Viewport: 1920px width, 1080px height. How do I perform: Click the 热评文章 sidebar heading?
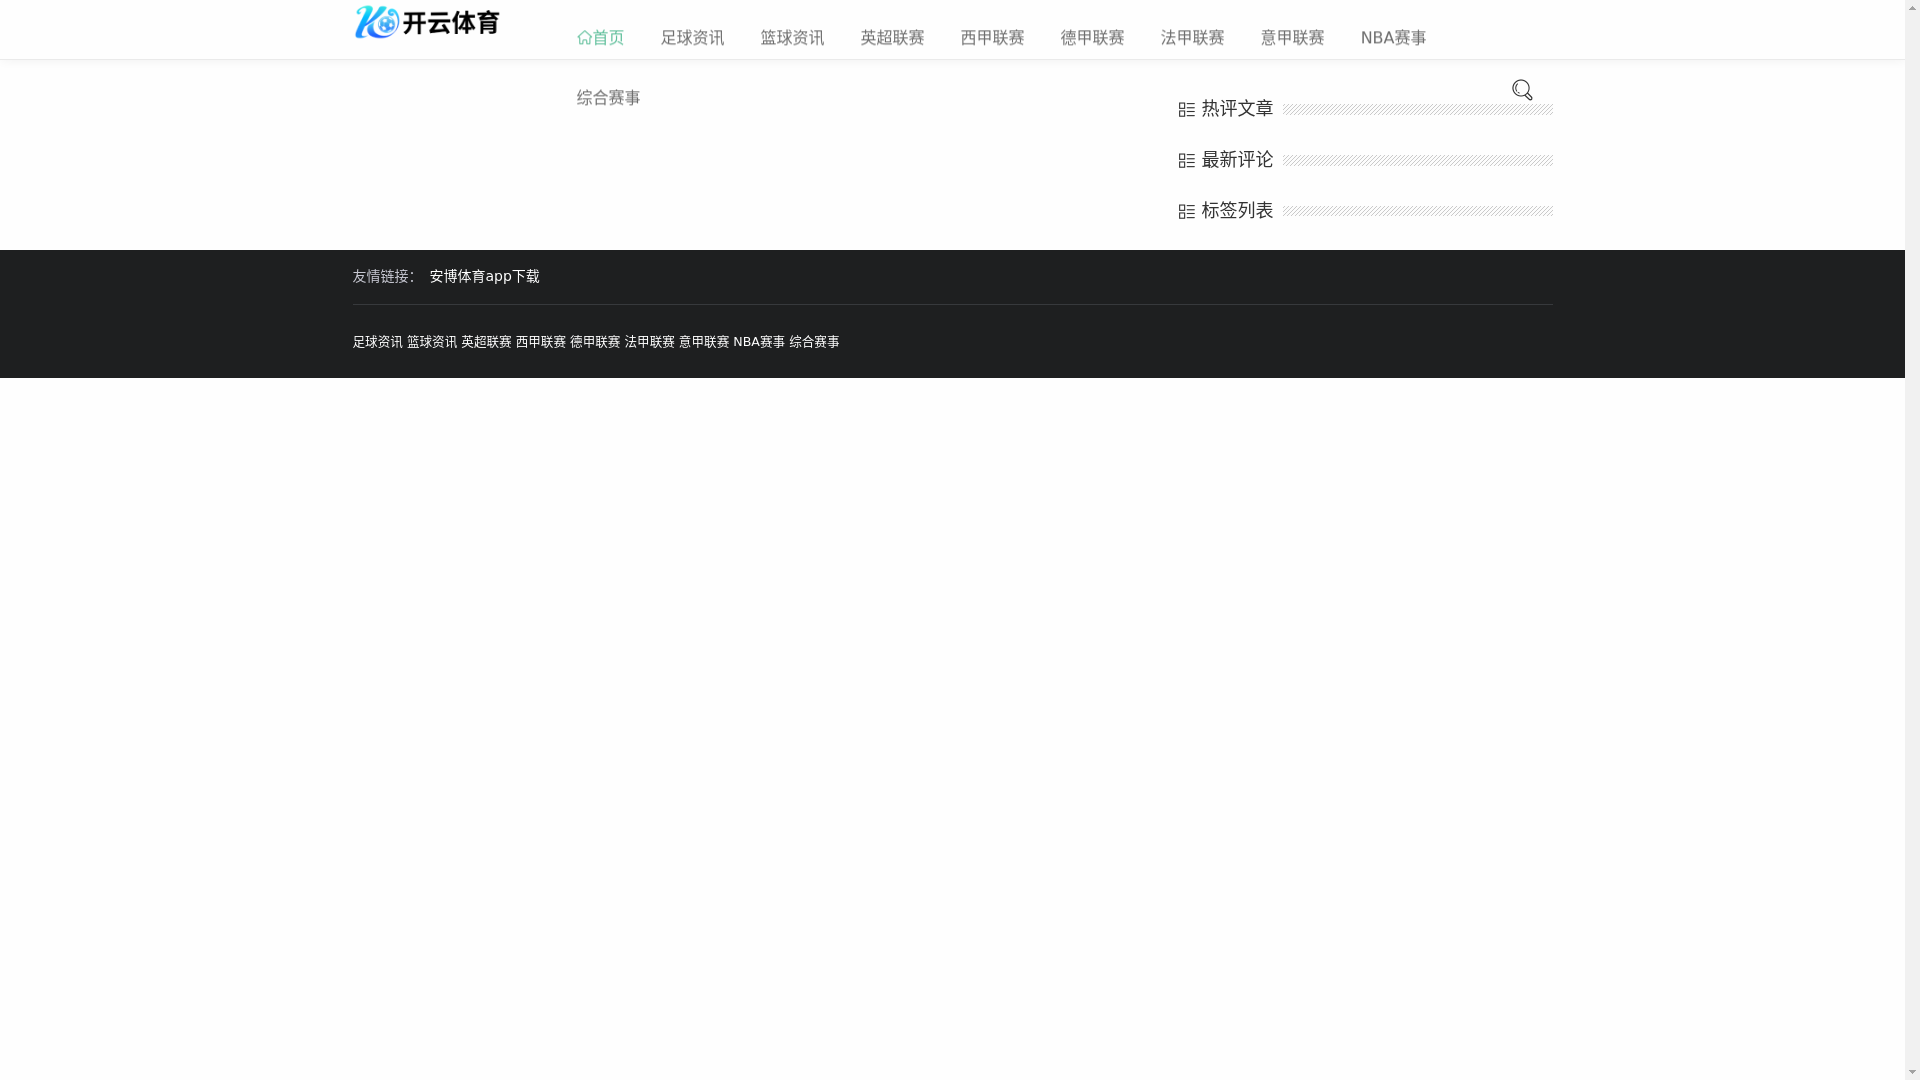1237,108
